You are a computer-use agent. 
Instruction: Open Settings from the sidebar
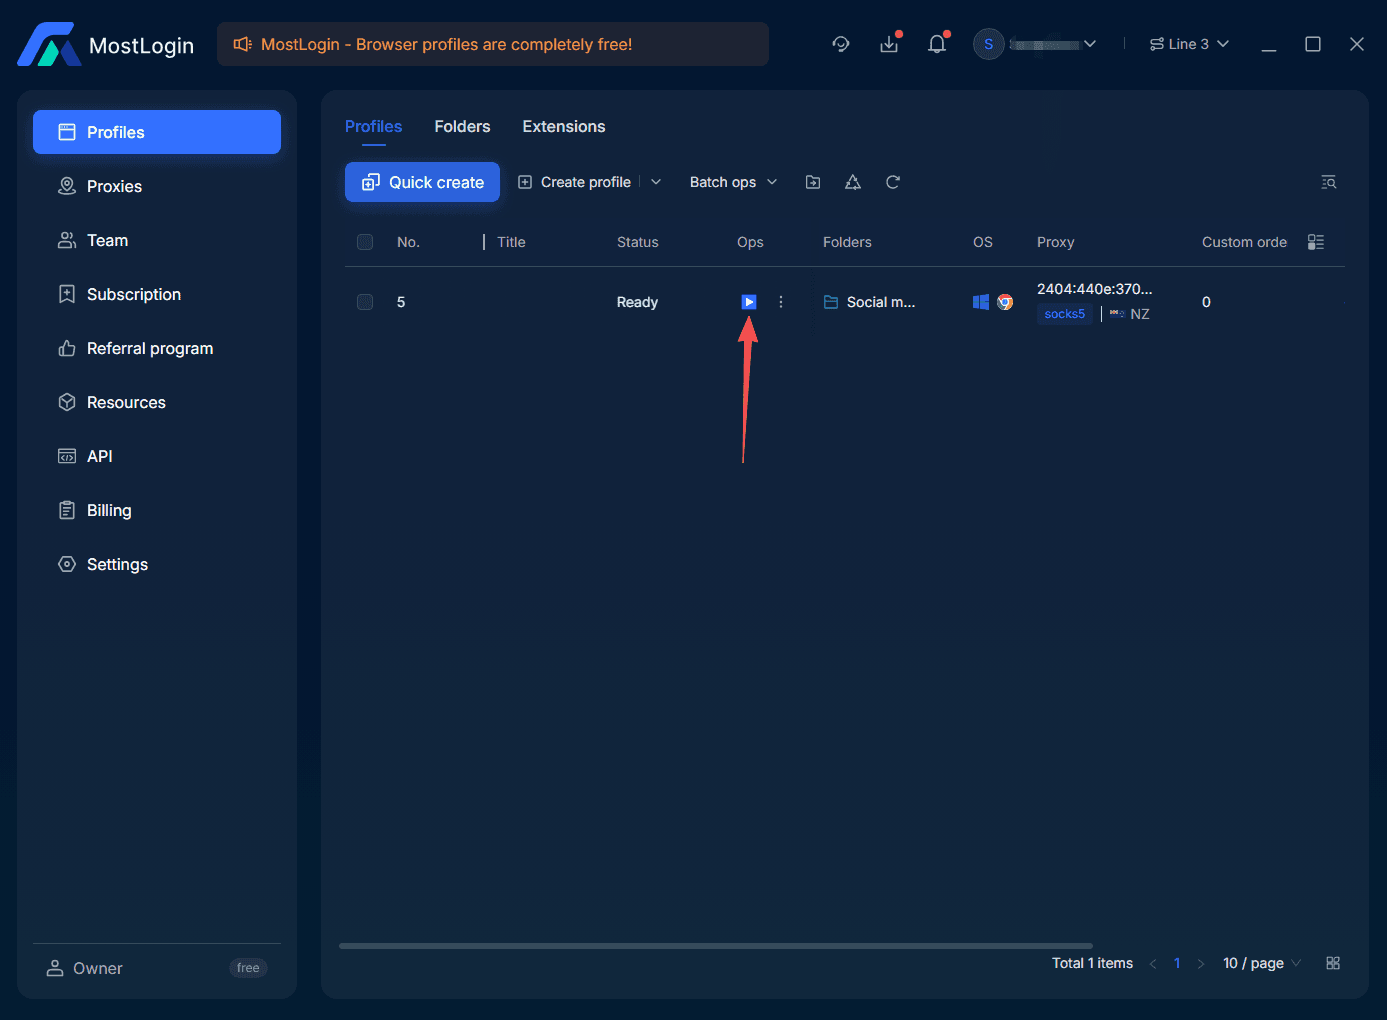[157, 564]
